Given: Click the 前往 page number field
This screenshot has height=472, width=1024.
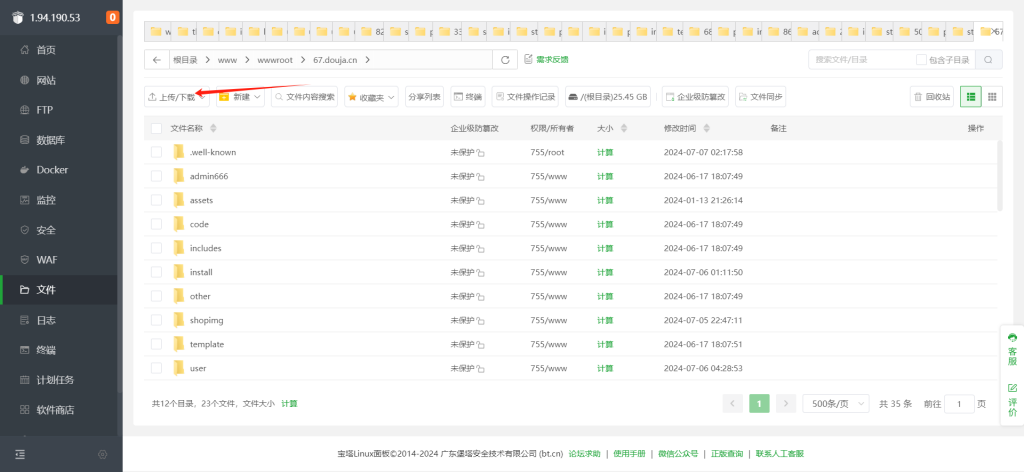Looking at the screenshot, I should coord(959,404).
